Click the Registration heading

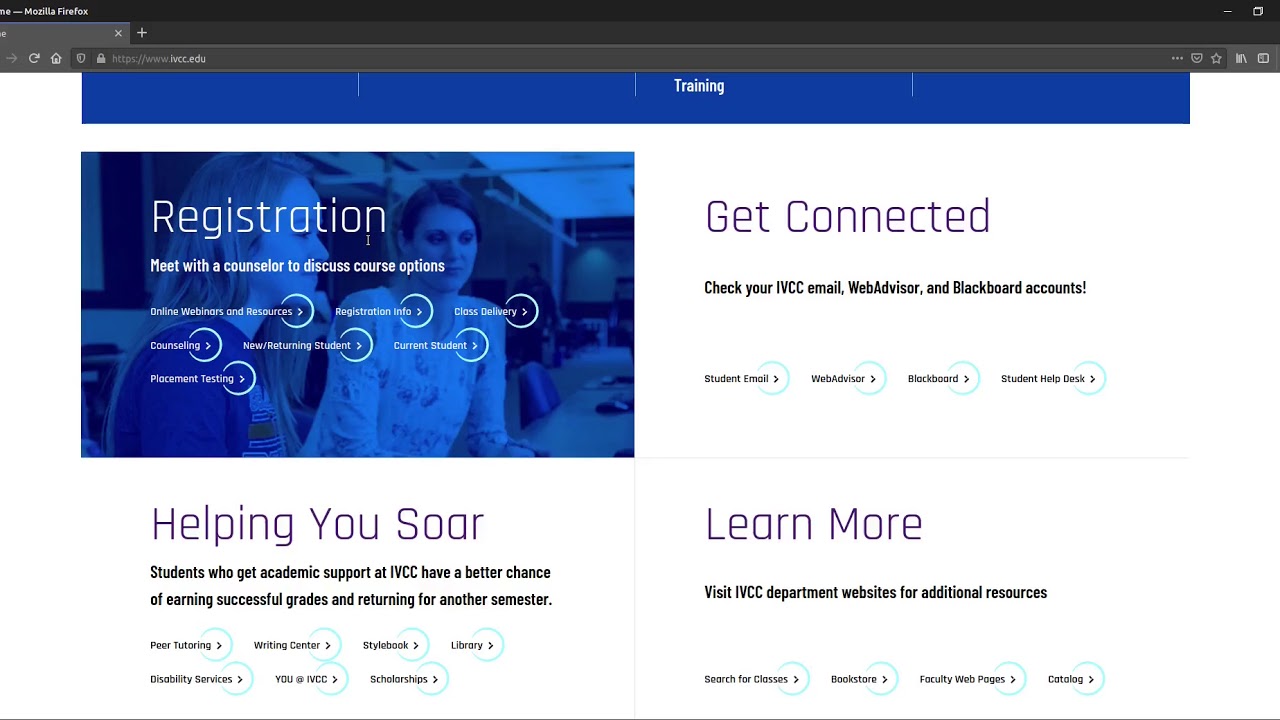click(268, 217)
